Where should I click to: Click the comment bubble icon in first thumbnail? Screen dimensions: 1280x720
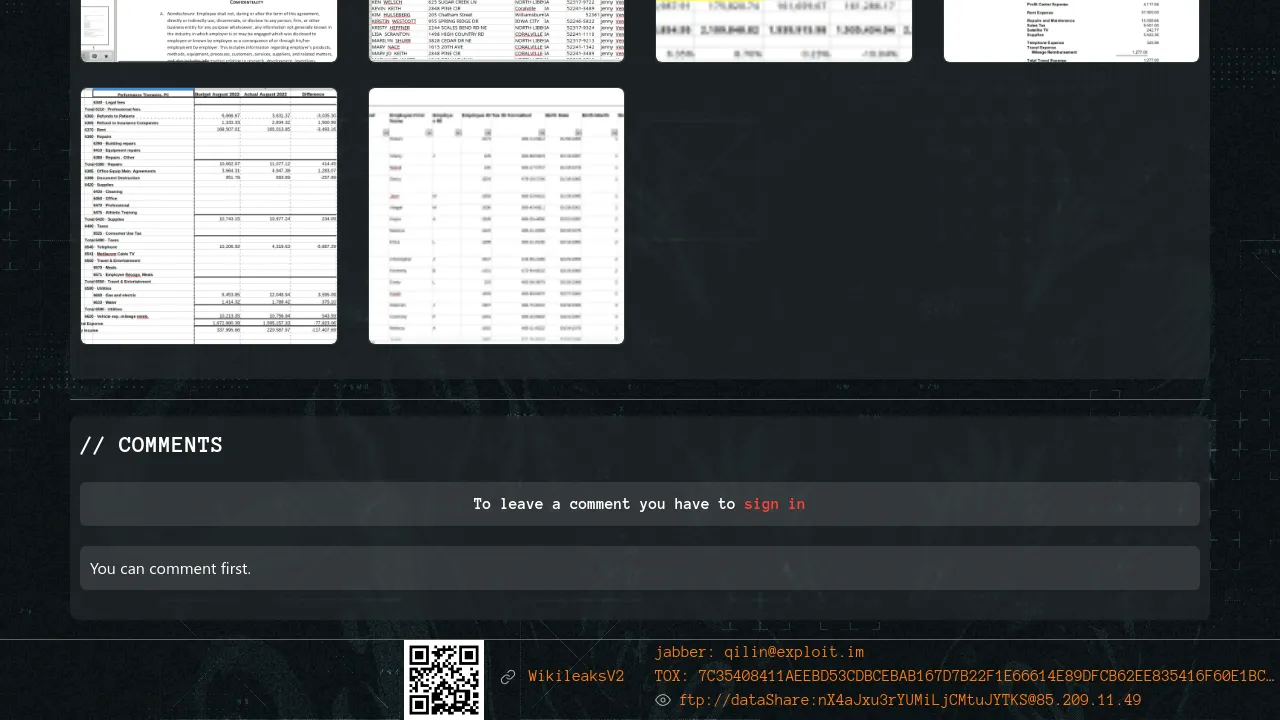[94, 56]
